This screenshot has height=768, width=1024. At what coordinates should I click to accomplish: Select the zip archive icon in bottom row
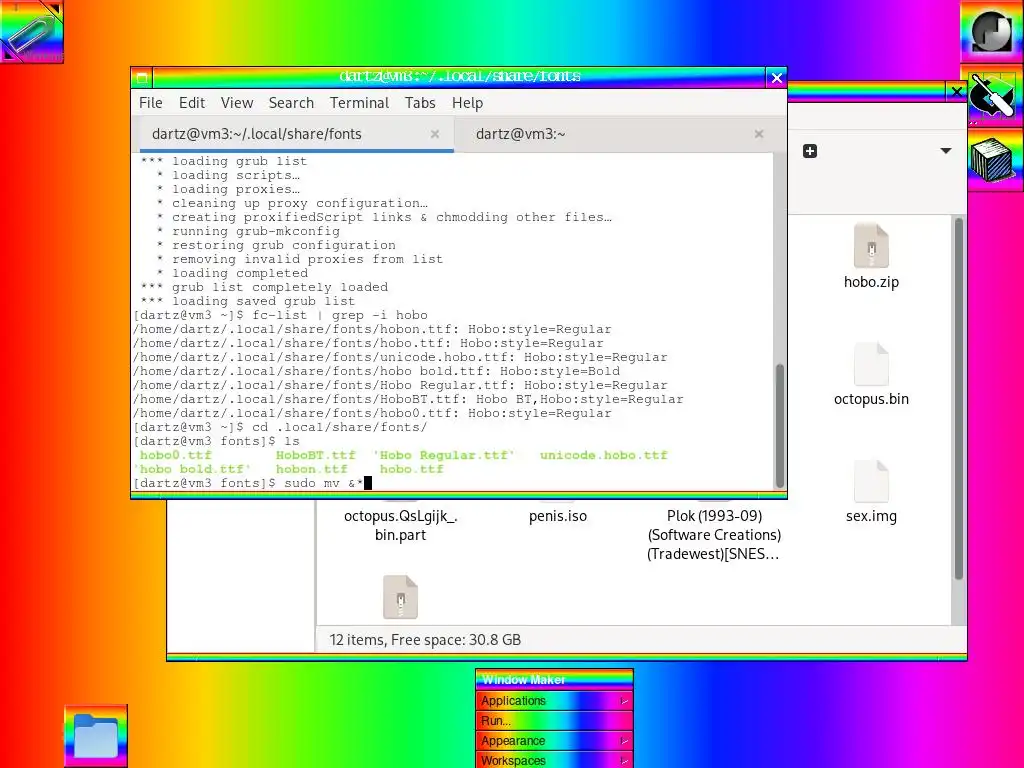[x=400, y=597]
